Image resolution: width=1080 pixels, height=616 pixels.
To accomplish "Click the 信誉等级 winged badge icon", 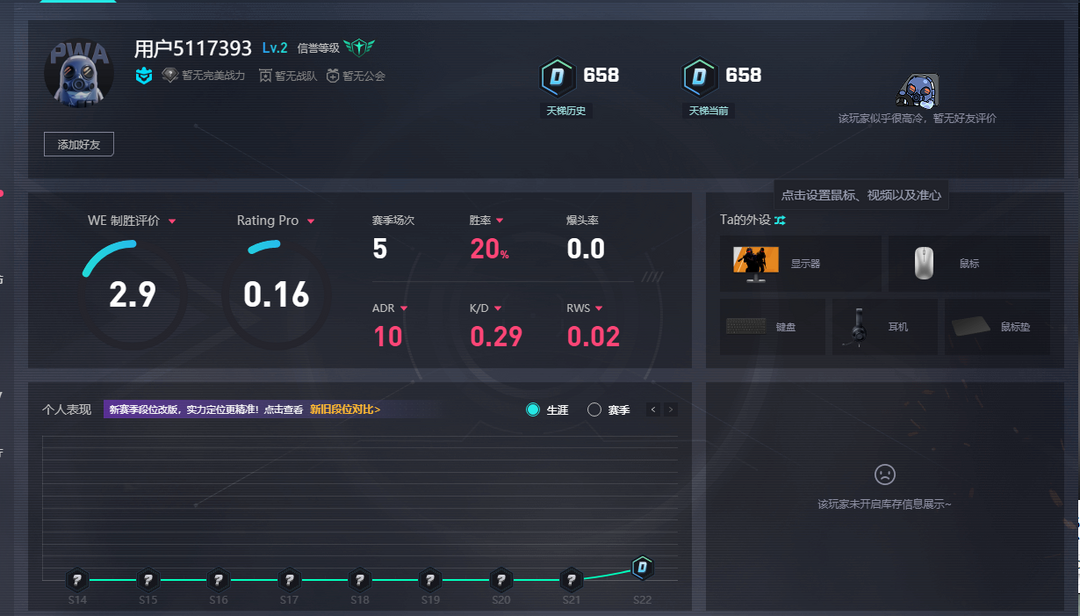I will (359, 48).
